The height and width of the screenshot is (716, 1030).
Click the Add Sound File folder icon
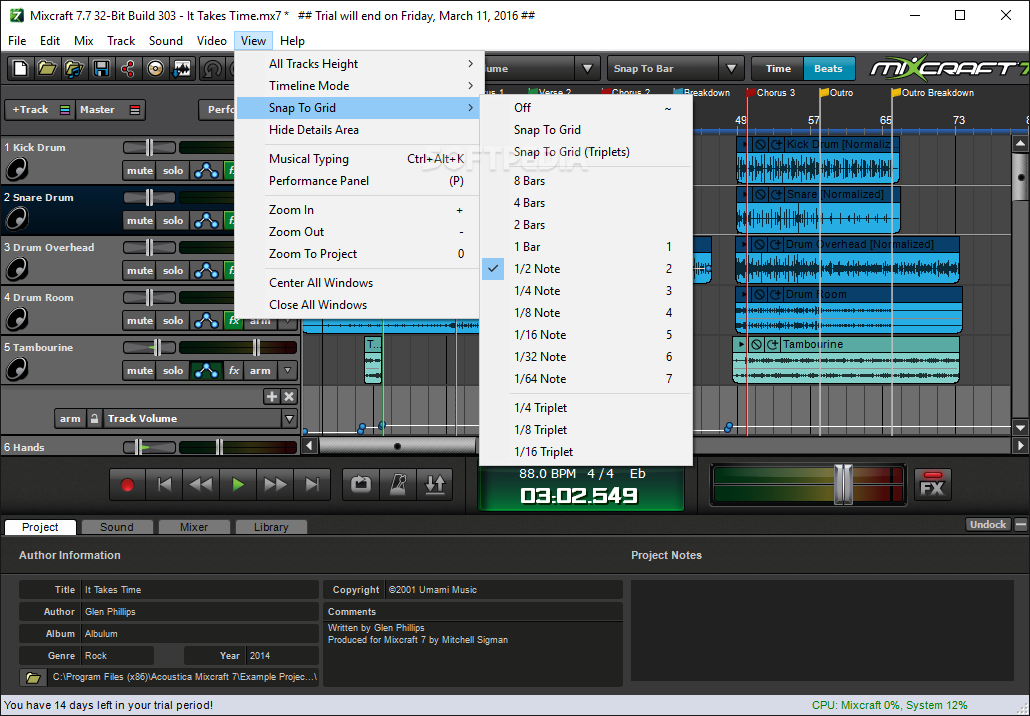coord(74,68)
